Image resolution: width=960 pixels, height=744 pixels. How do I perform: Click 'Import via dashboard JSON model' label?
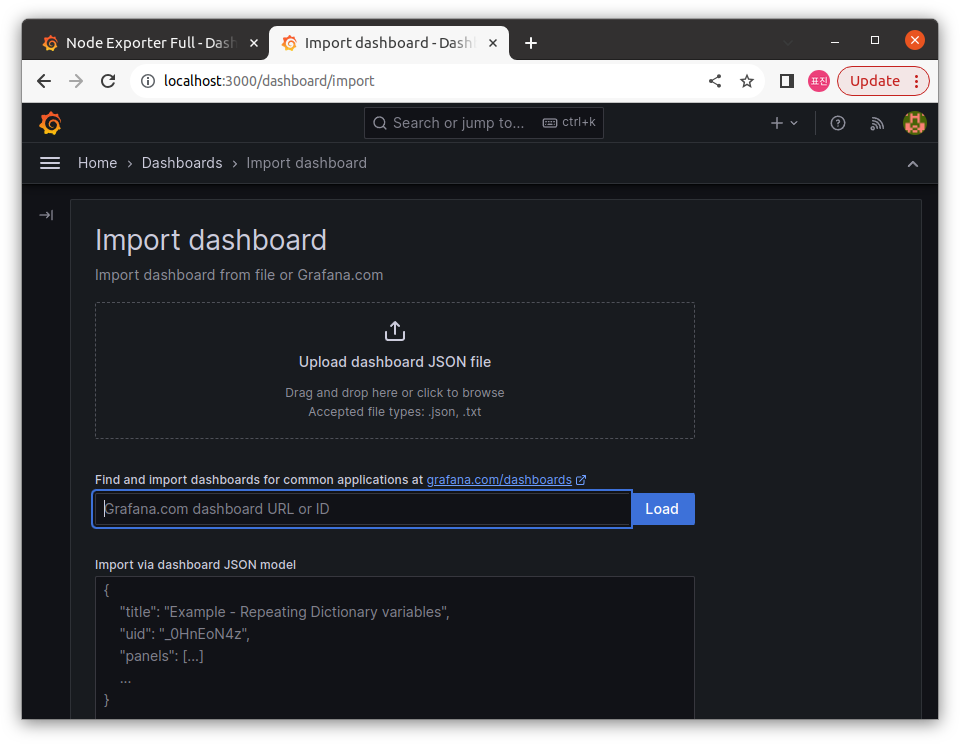coord(195,565)
